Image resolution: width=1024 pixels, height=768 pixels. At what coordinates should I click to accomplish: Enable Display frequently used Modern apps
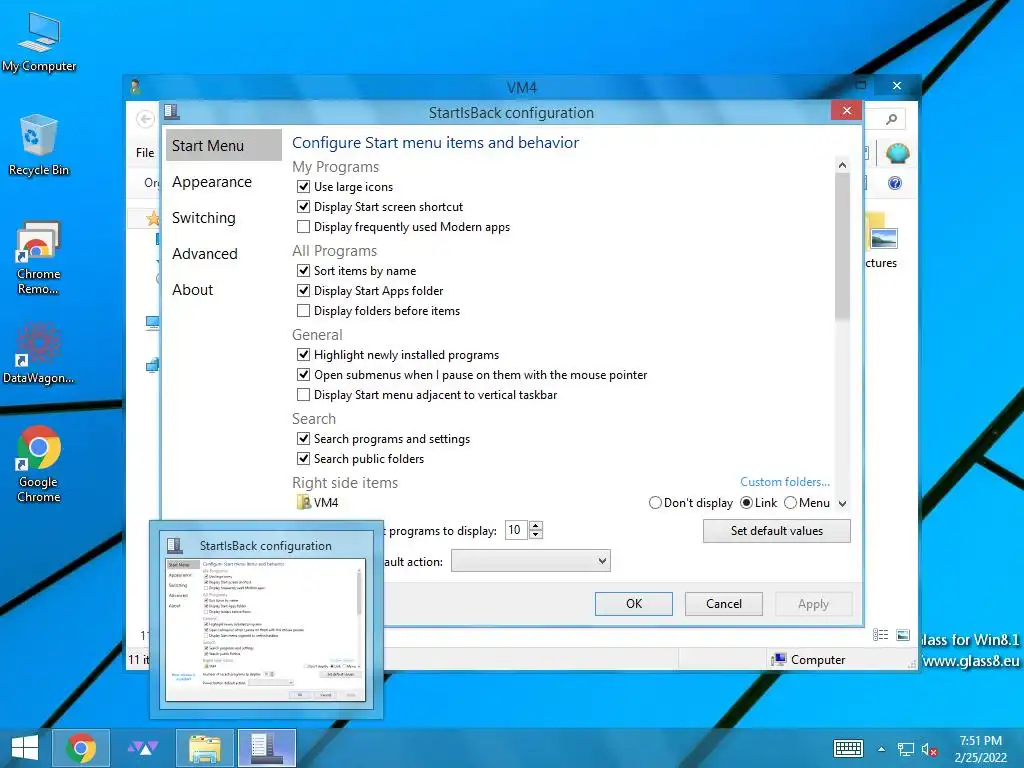(303, 227)
